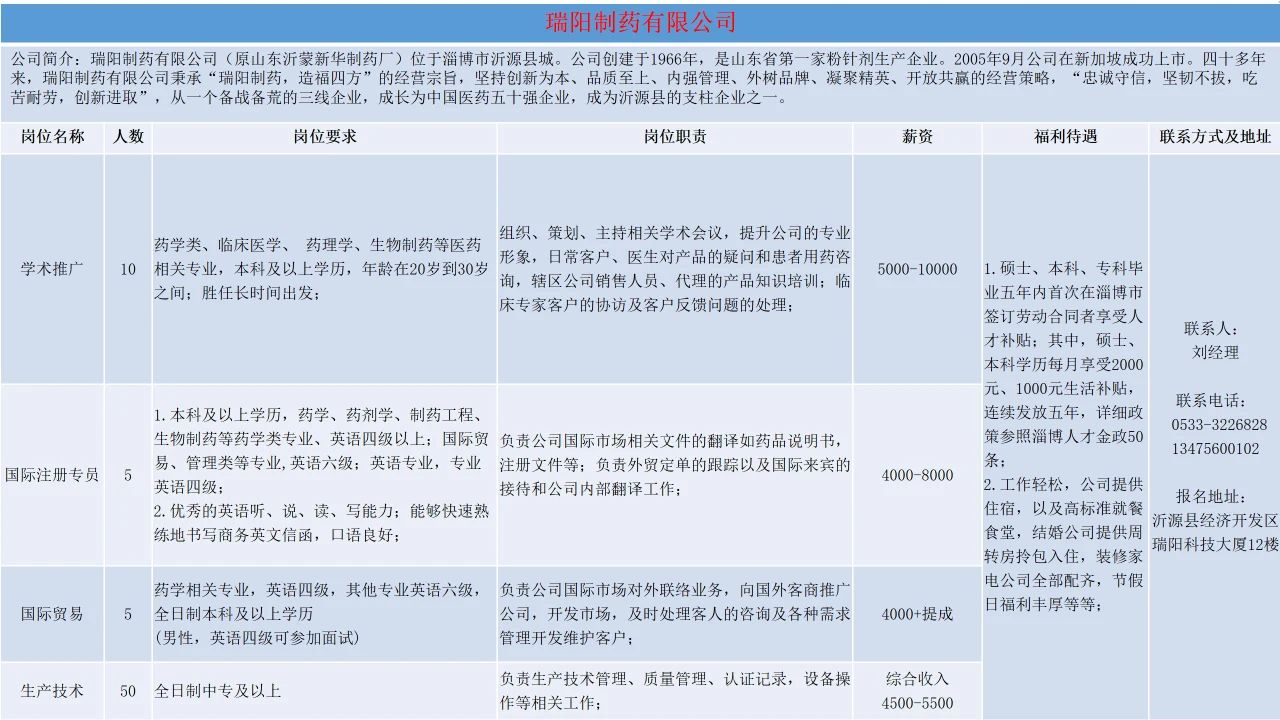Click salary 5000-10000 cell
1280x720 pixels.
[917, 269]
